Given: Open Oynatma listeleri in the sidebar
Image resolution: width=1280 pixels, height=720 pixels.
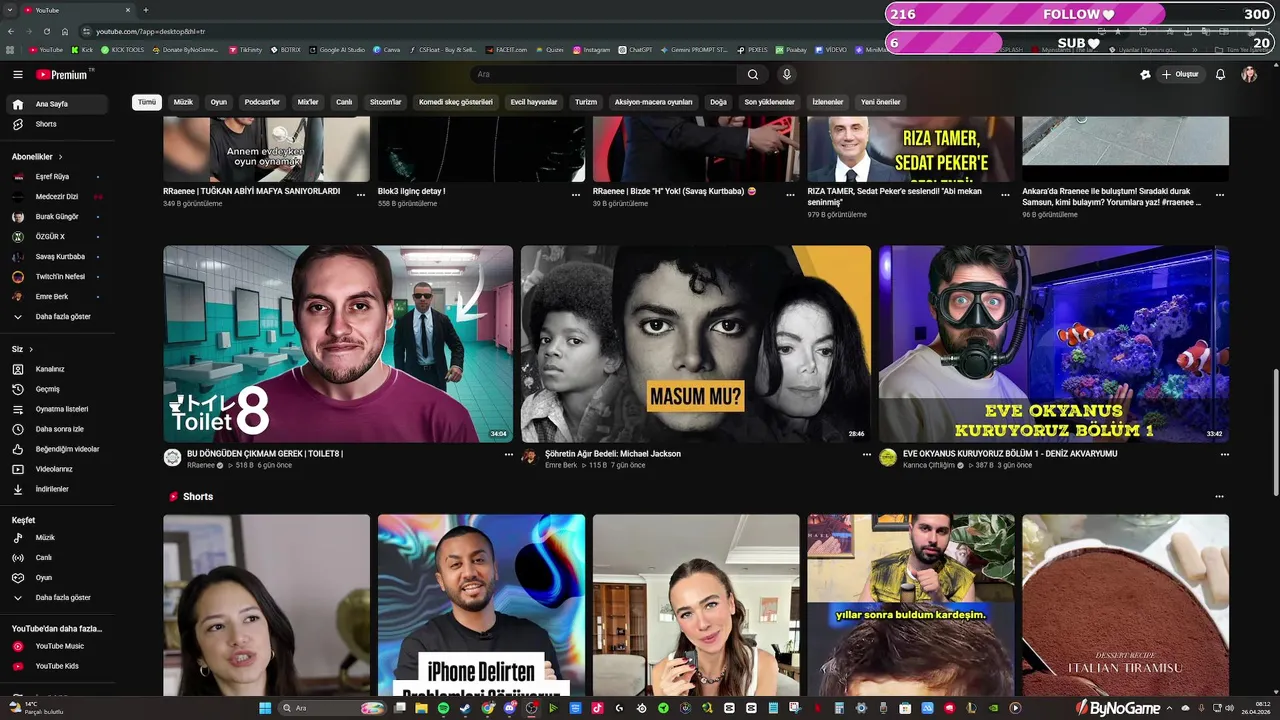Looking at the screenshot, I should click(x=57, y=409).
